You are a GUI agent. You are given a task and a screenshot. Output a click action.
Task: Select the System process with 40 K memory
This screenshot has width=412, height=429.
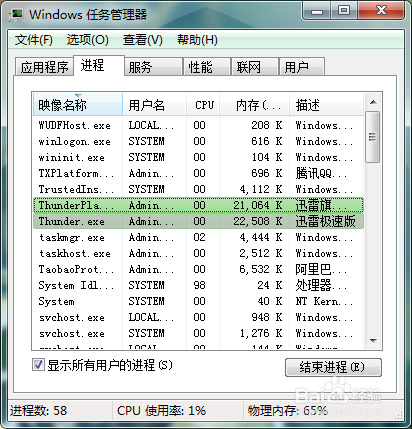pos(198,301)
